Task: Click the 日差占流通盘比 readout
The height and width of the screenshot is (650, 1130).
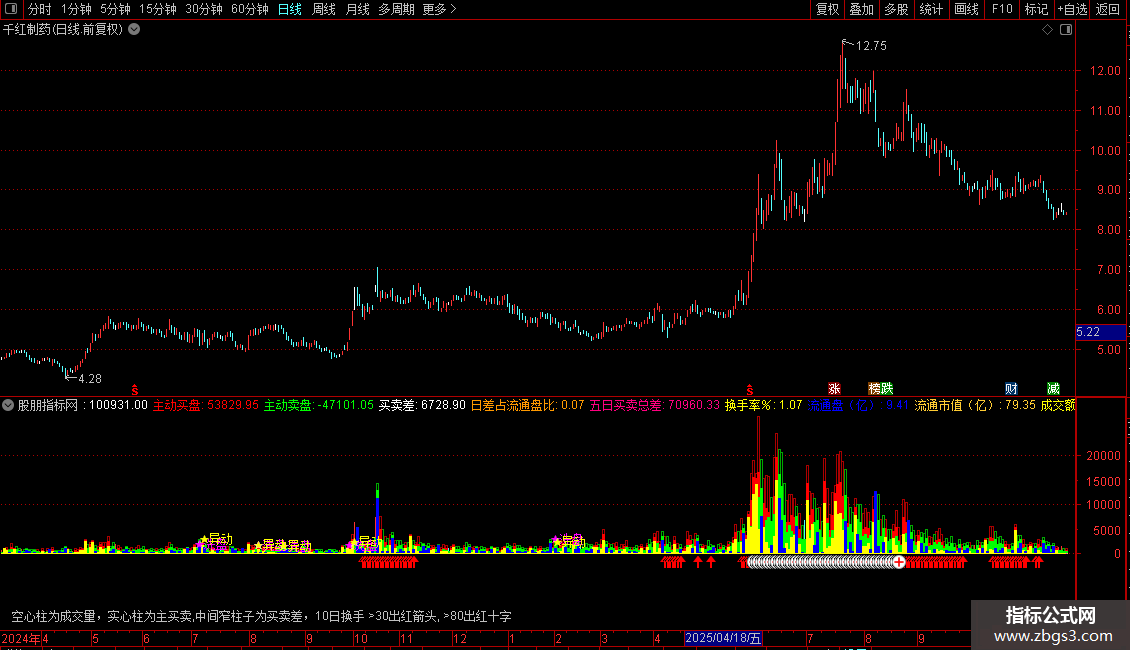Action: (528, 405)
